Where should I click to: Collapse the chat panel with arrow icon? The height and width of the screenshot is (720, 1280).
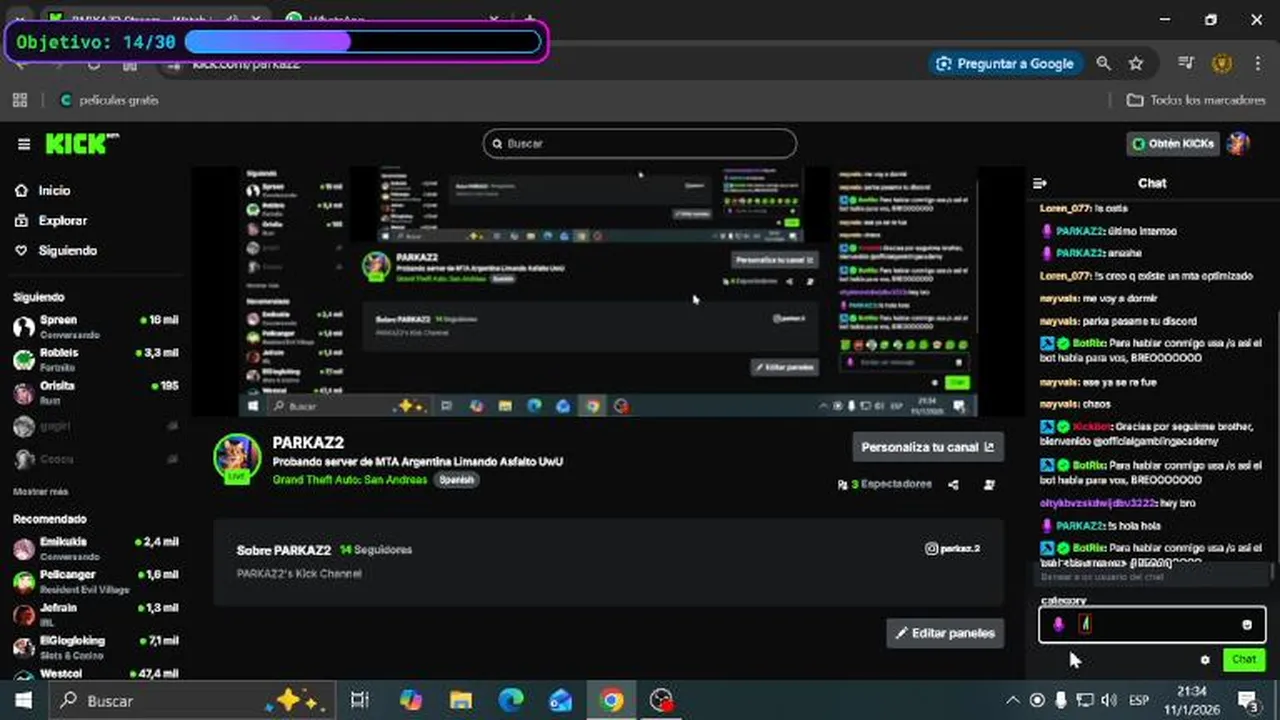[x=1040, y=183]
